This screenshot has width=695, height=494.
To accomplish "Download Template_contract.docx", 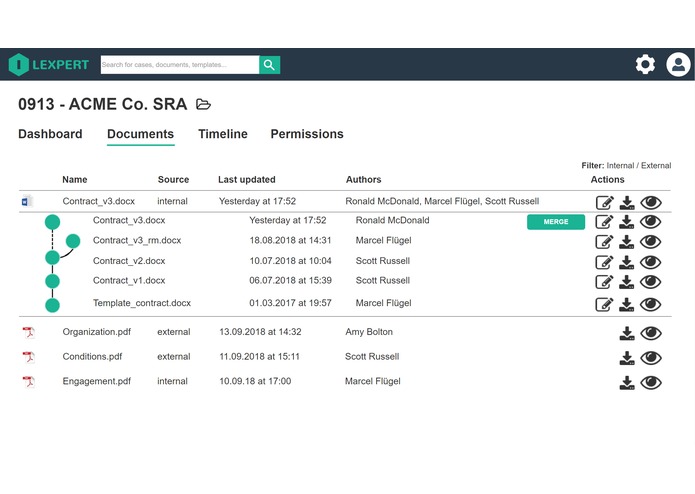I will tap(627, 304).
